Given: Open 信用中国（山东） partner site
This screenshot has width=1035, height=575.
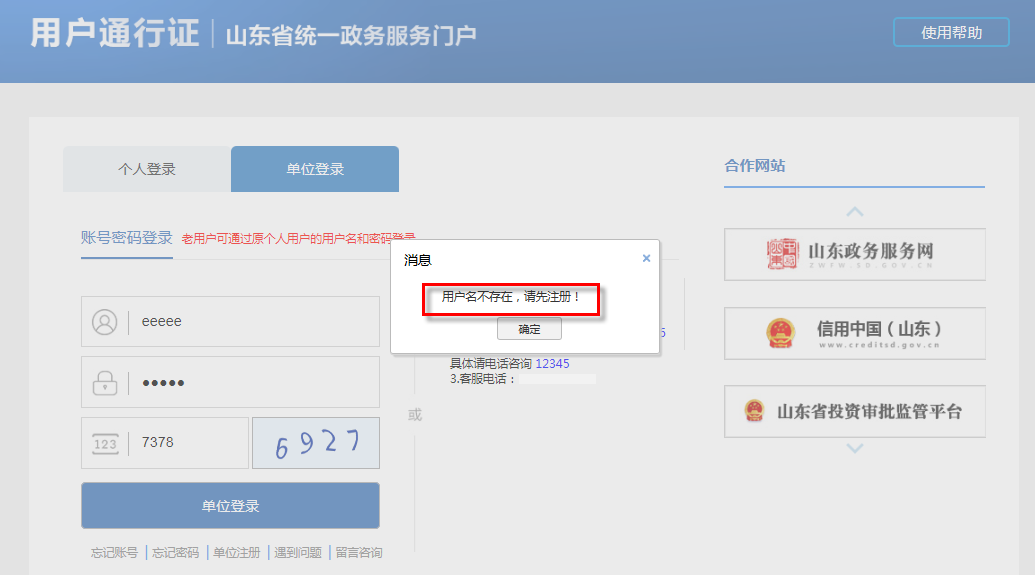Looking at the screenshot, I should click(854, 333).
